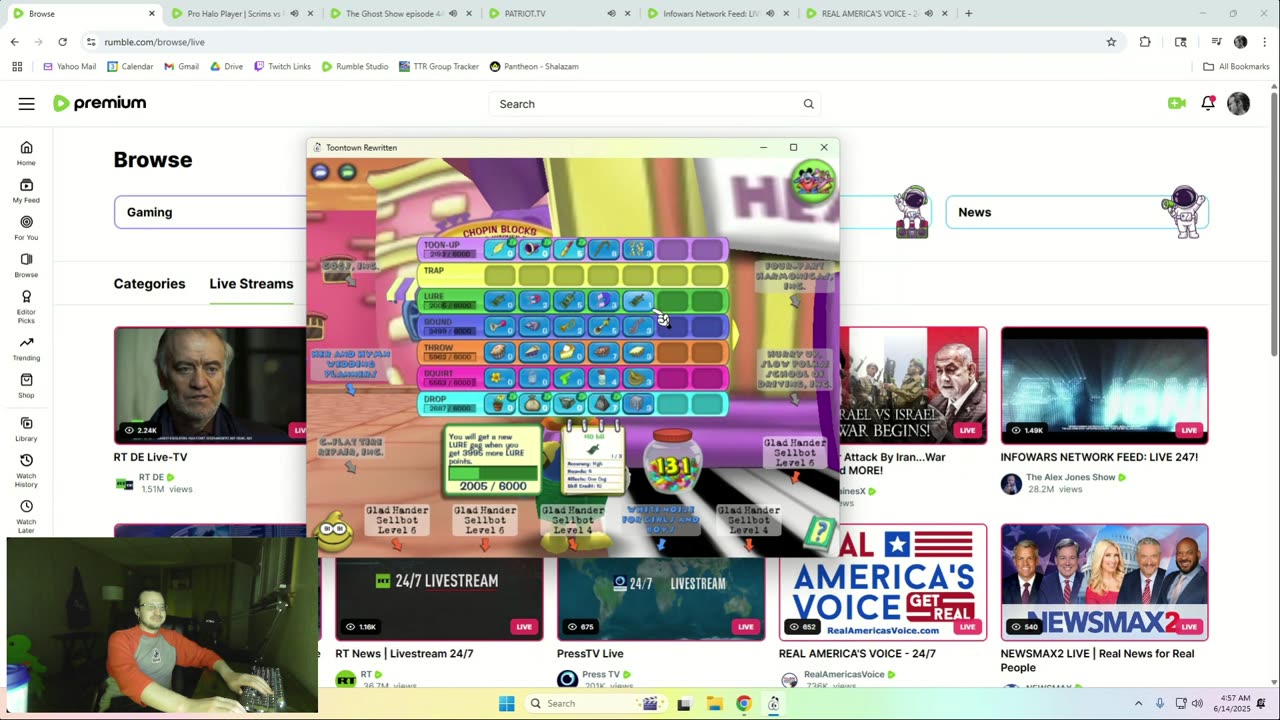Open the NEWSMAX2 LIVE stream thumbnail

tap(1104, 582)
